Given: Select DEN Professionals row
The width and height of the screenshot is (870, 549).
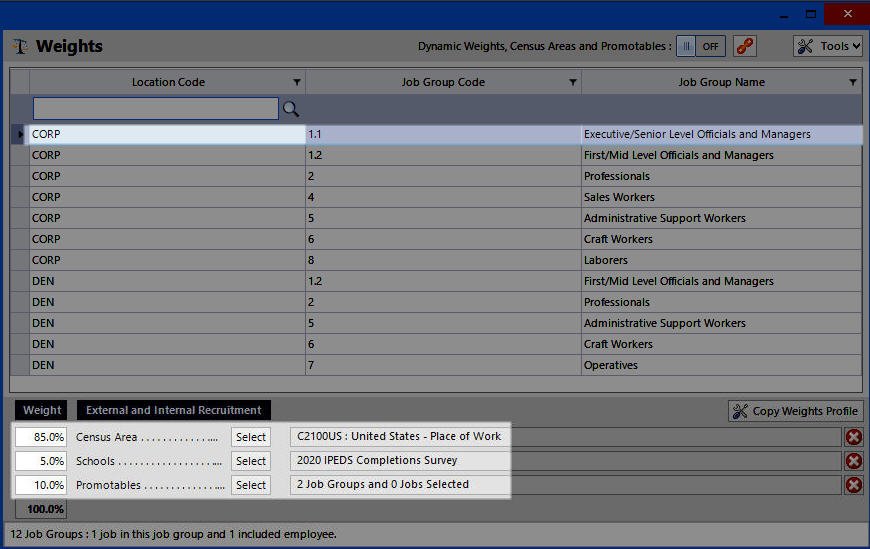Looking at the screenshot, I should pos(436,303).
